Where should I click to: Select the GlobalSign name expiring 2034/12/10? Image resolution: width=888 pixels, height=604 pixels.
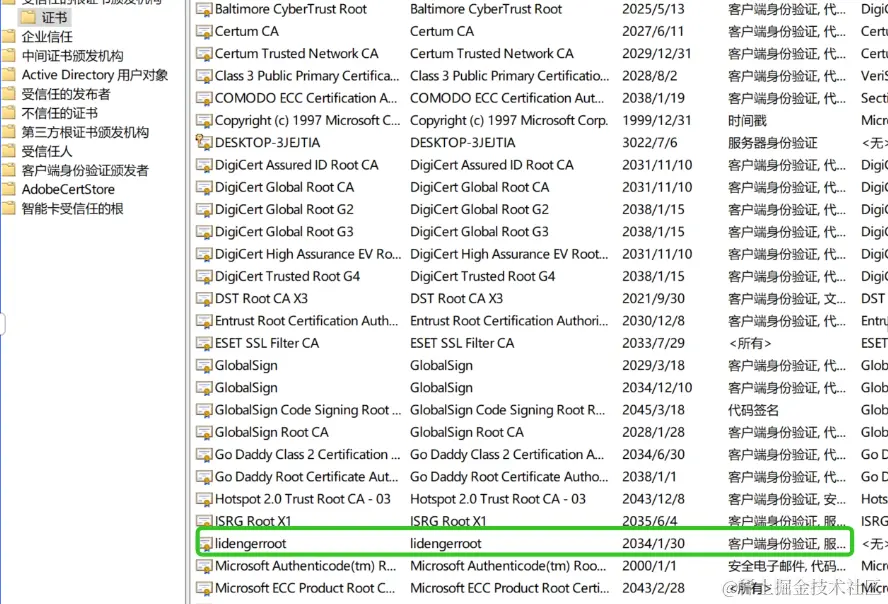click(x=246, y=388)
